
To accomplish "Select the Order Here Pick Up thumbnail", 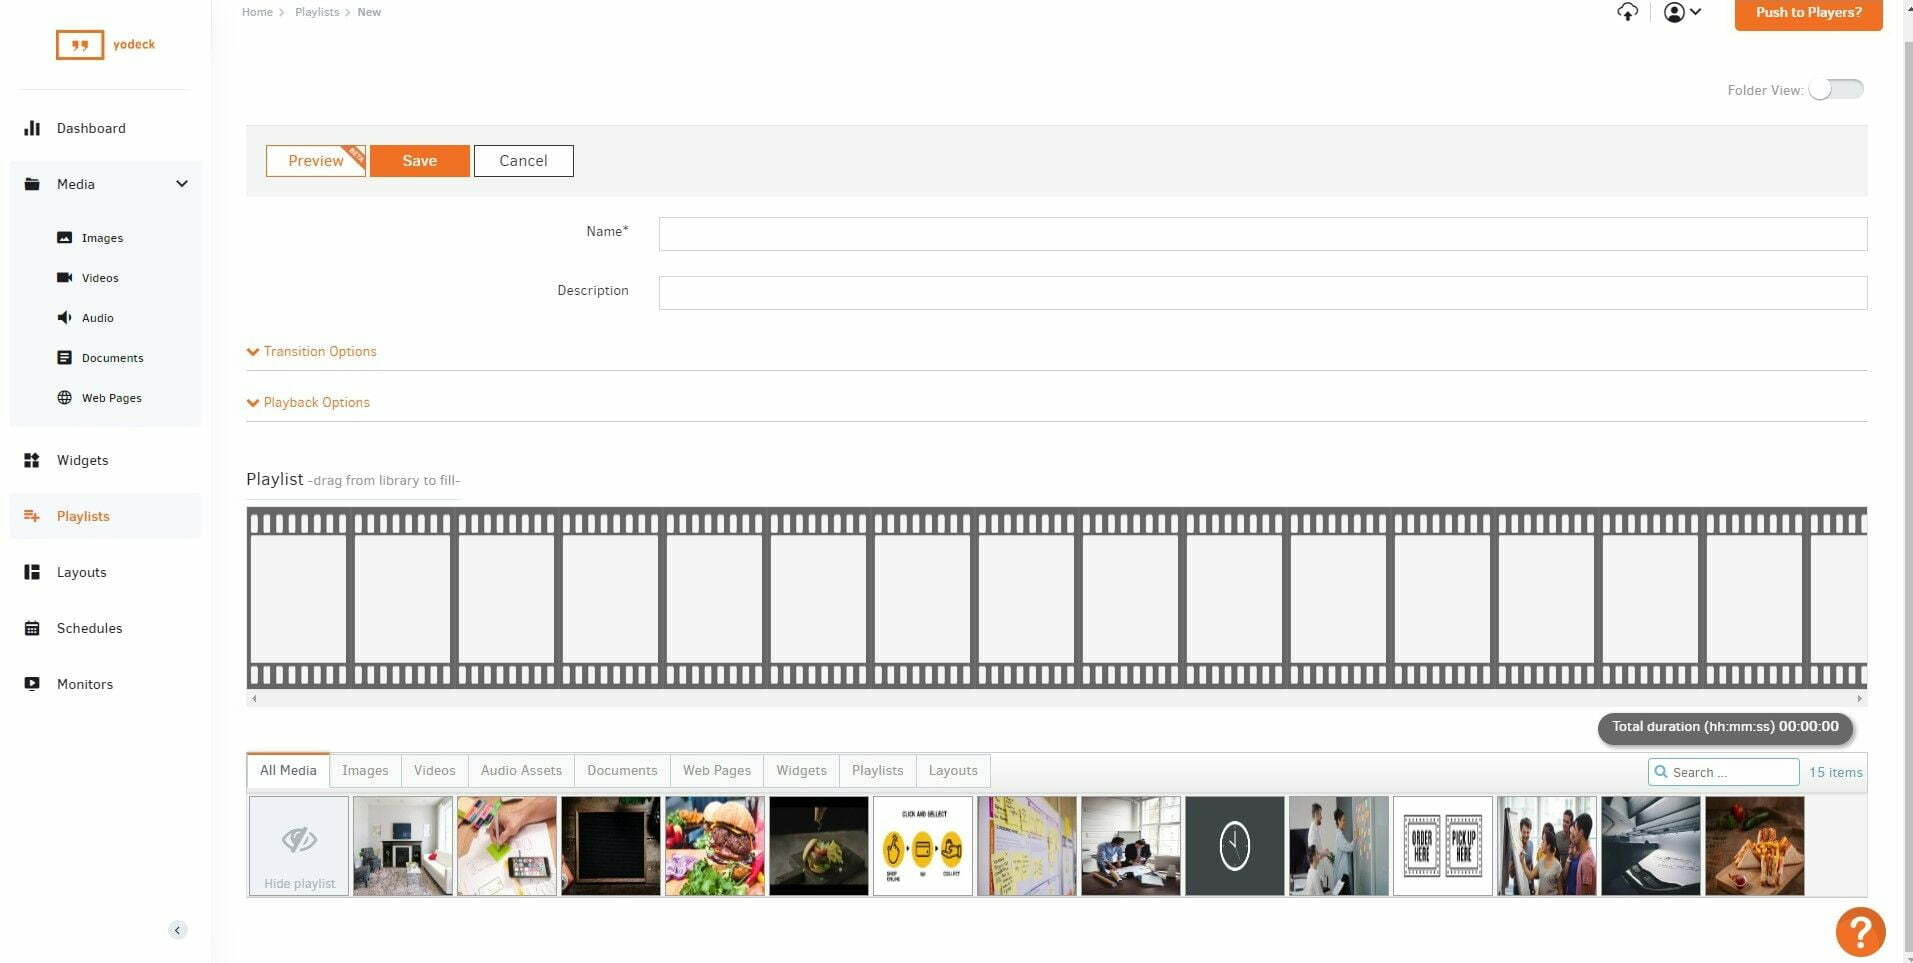I will click(1443, 846).
